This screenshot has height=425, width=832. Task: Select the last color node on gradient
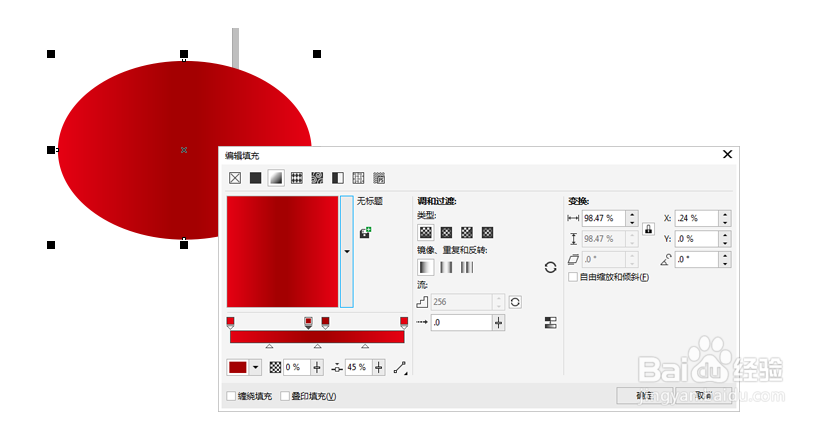pyautogui.click(x=404, y=323)
